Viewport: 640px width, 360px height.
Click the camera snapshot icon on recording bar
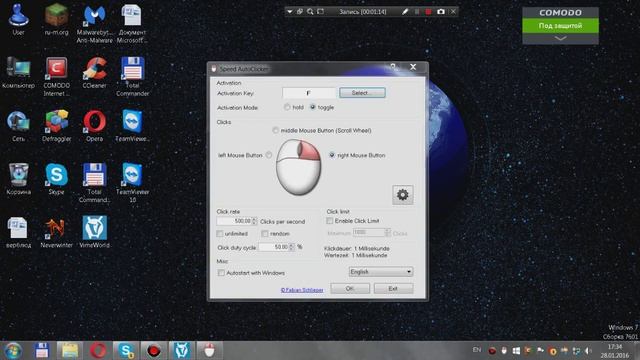440,11
